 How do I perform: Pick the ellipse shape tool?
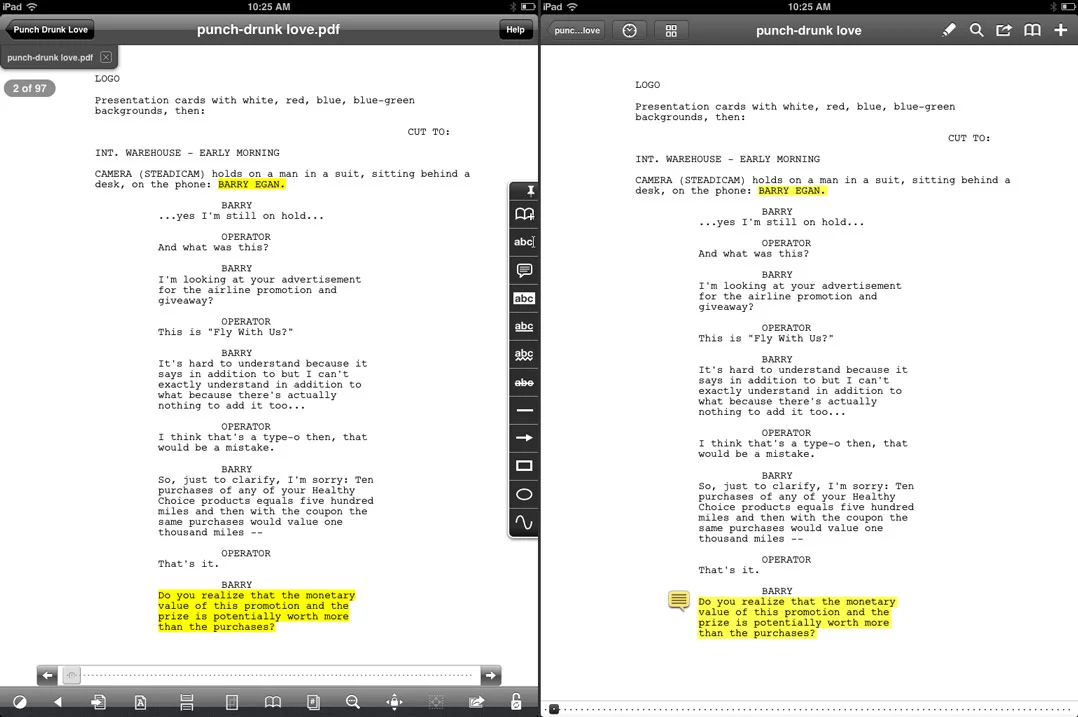pyautogui.click(x=524, y=494)
